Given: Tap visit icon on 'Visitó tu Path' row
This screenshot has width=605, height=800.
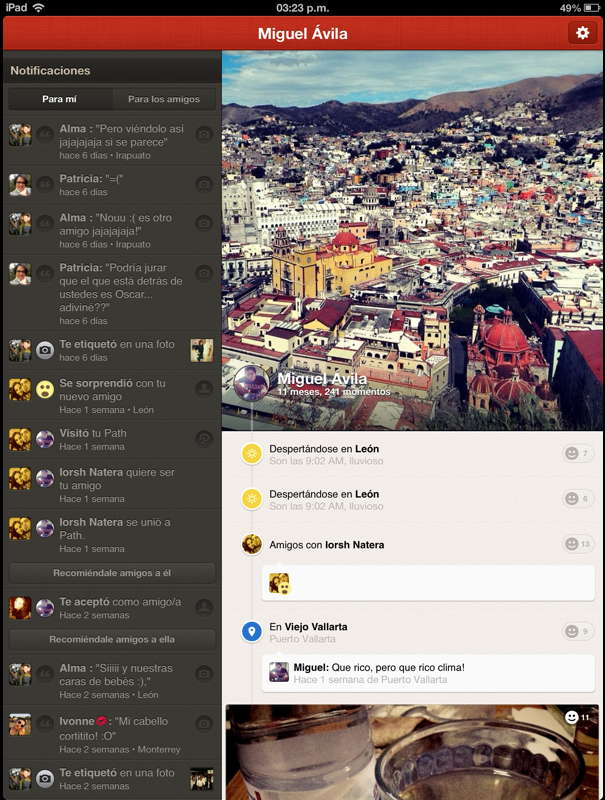Looking at the screenshot, I should click(204, 439).
